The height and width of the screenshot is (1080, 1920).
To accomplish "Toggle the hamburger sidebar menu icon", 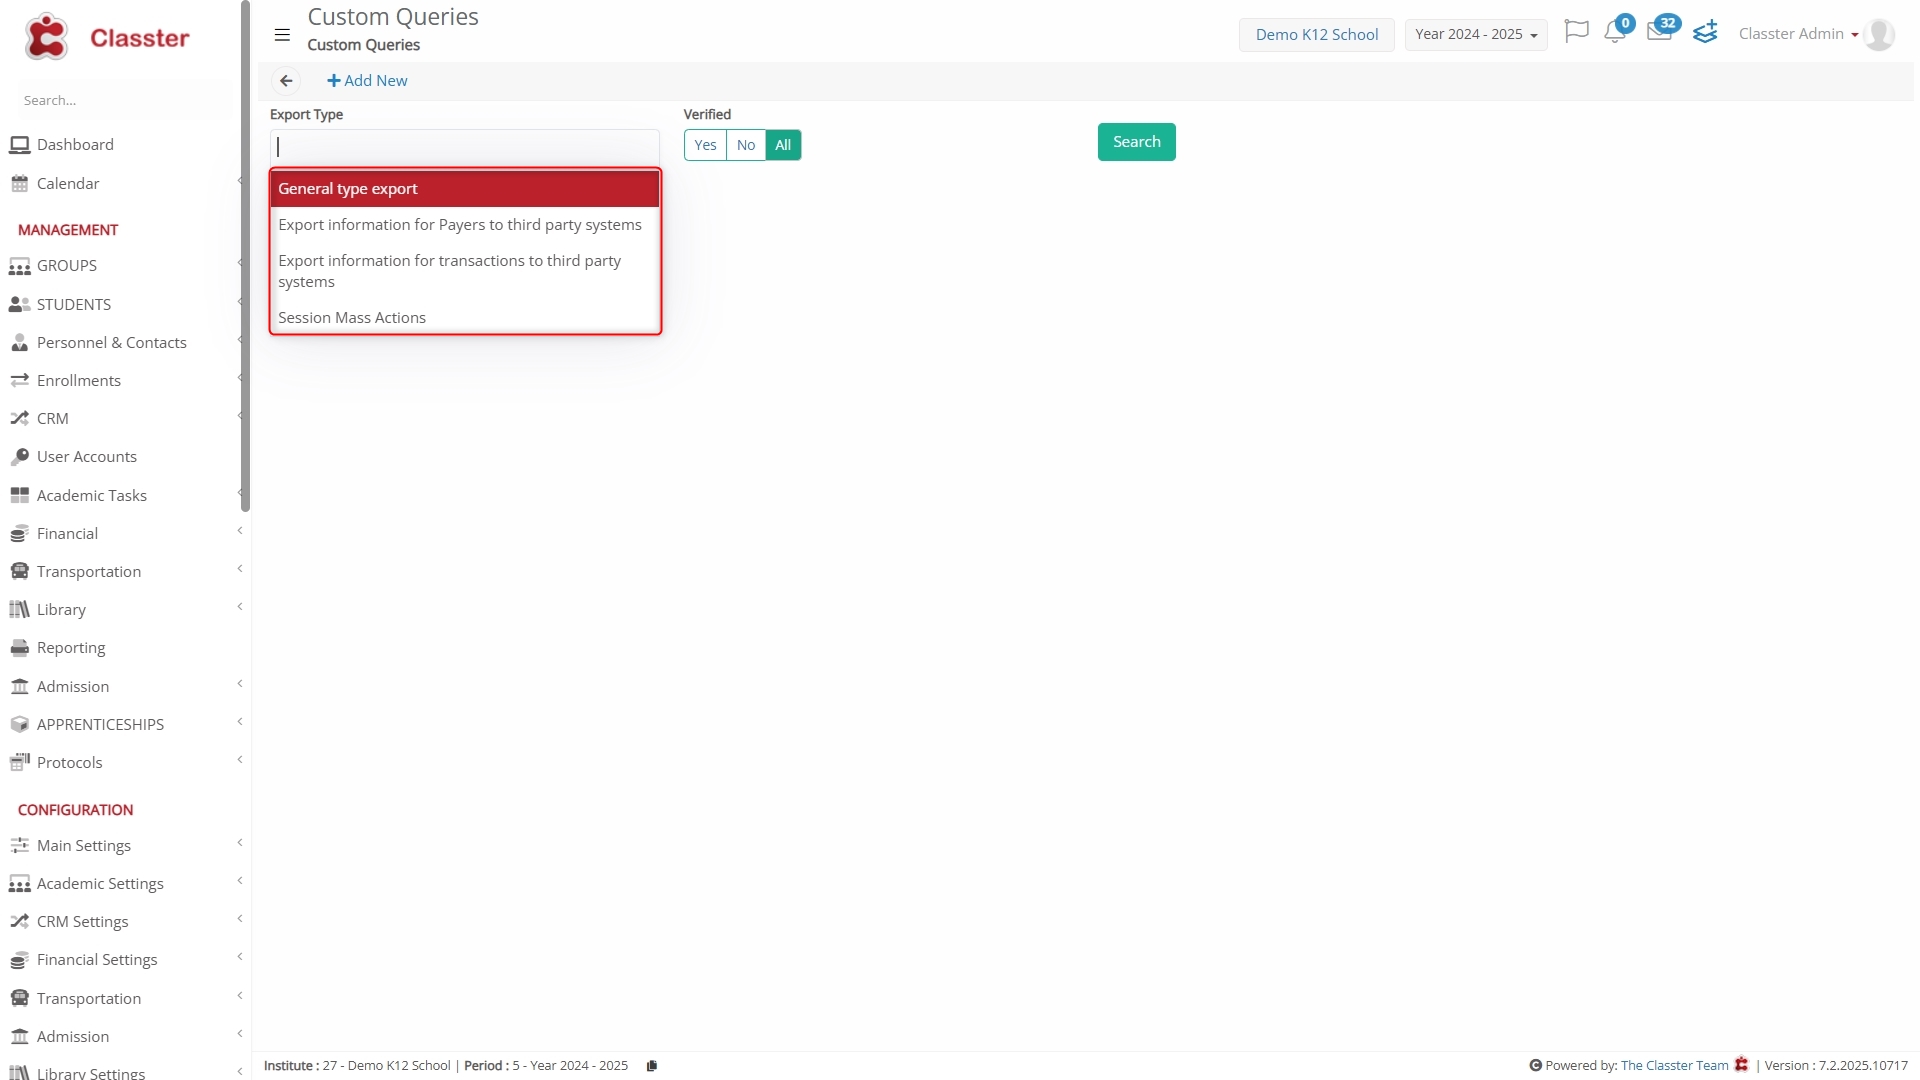I will [282, 35].
